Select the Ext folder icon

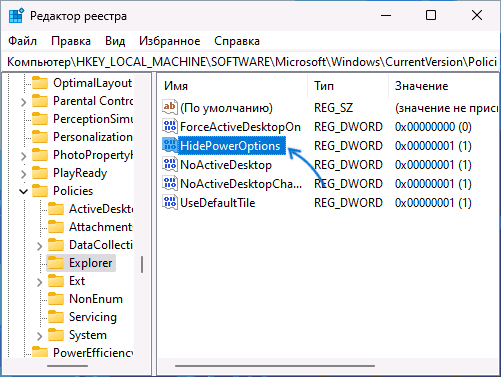[56, 281]
